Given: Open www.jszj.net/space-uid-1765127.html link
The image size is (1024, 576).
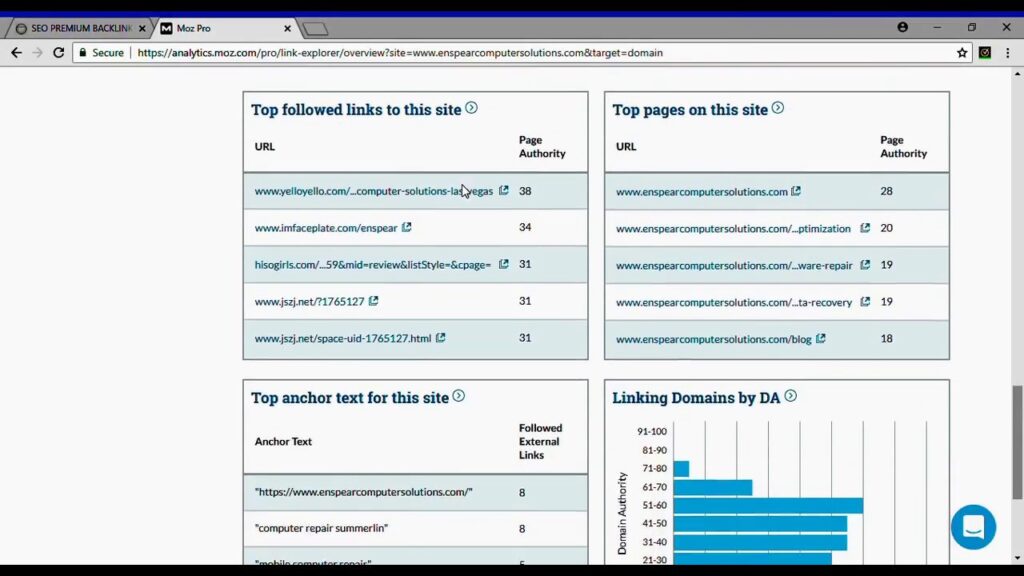Looking at the screenshot, I should (343, 338).
